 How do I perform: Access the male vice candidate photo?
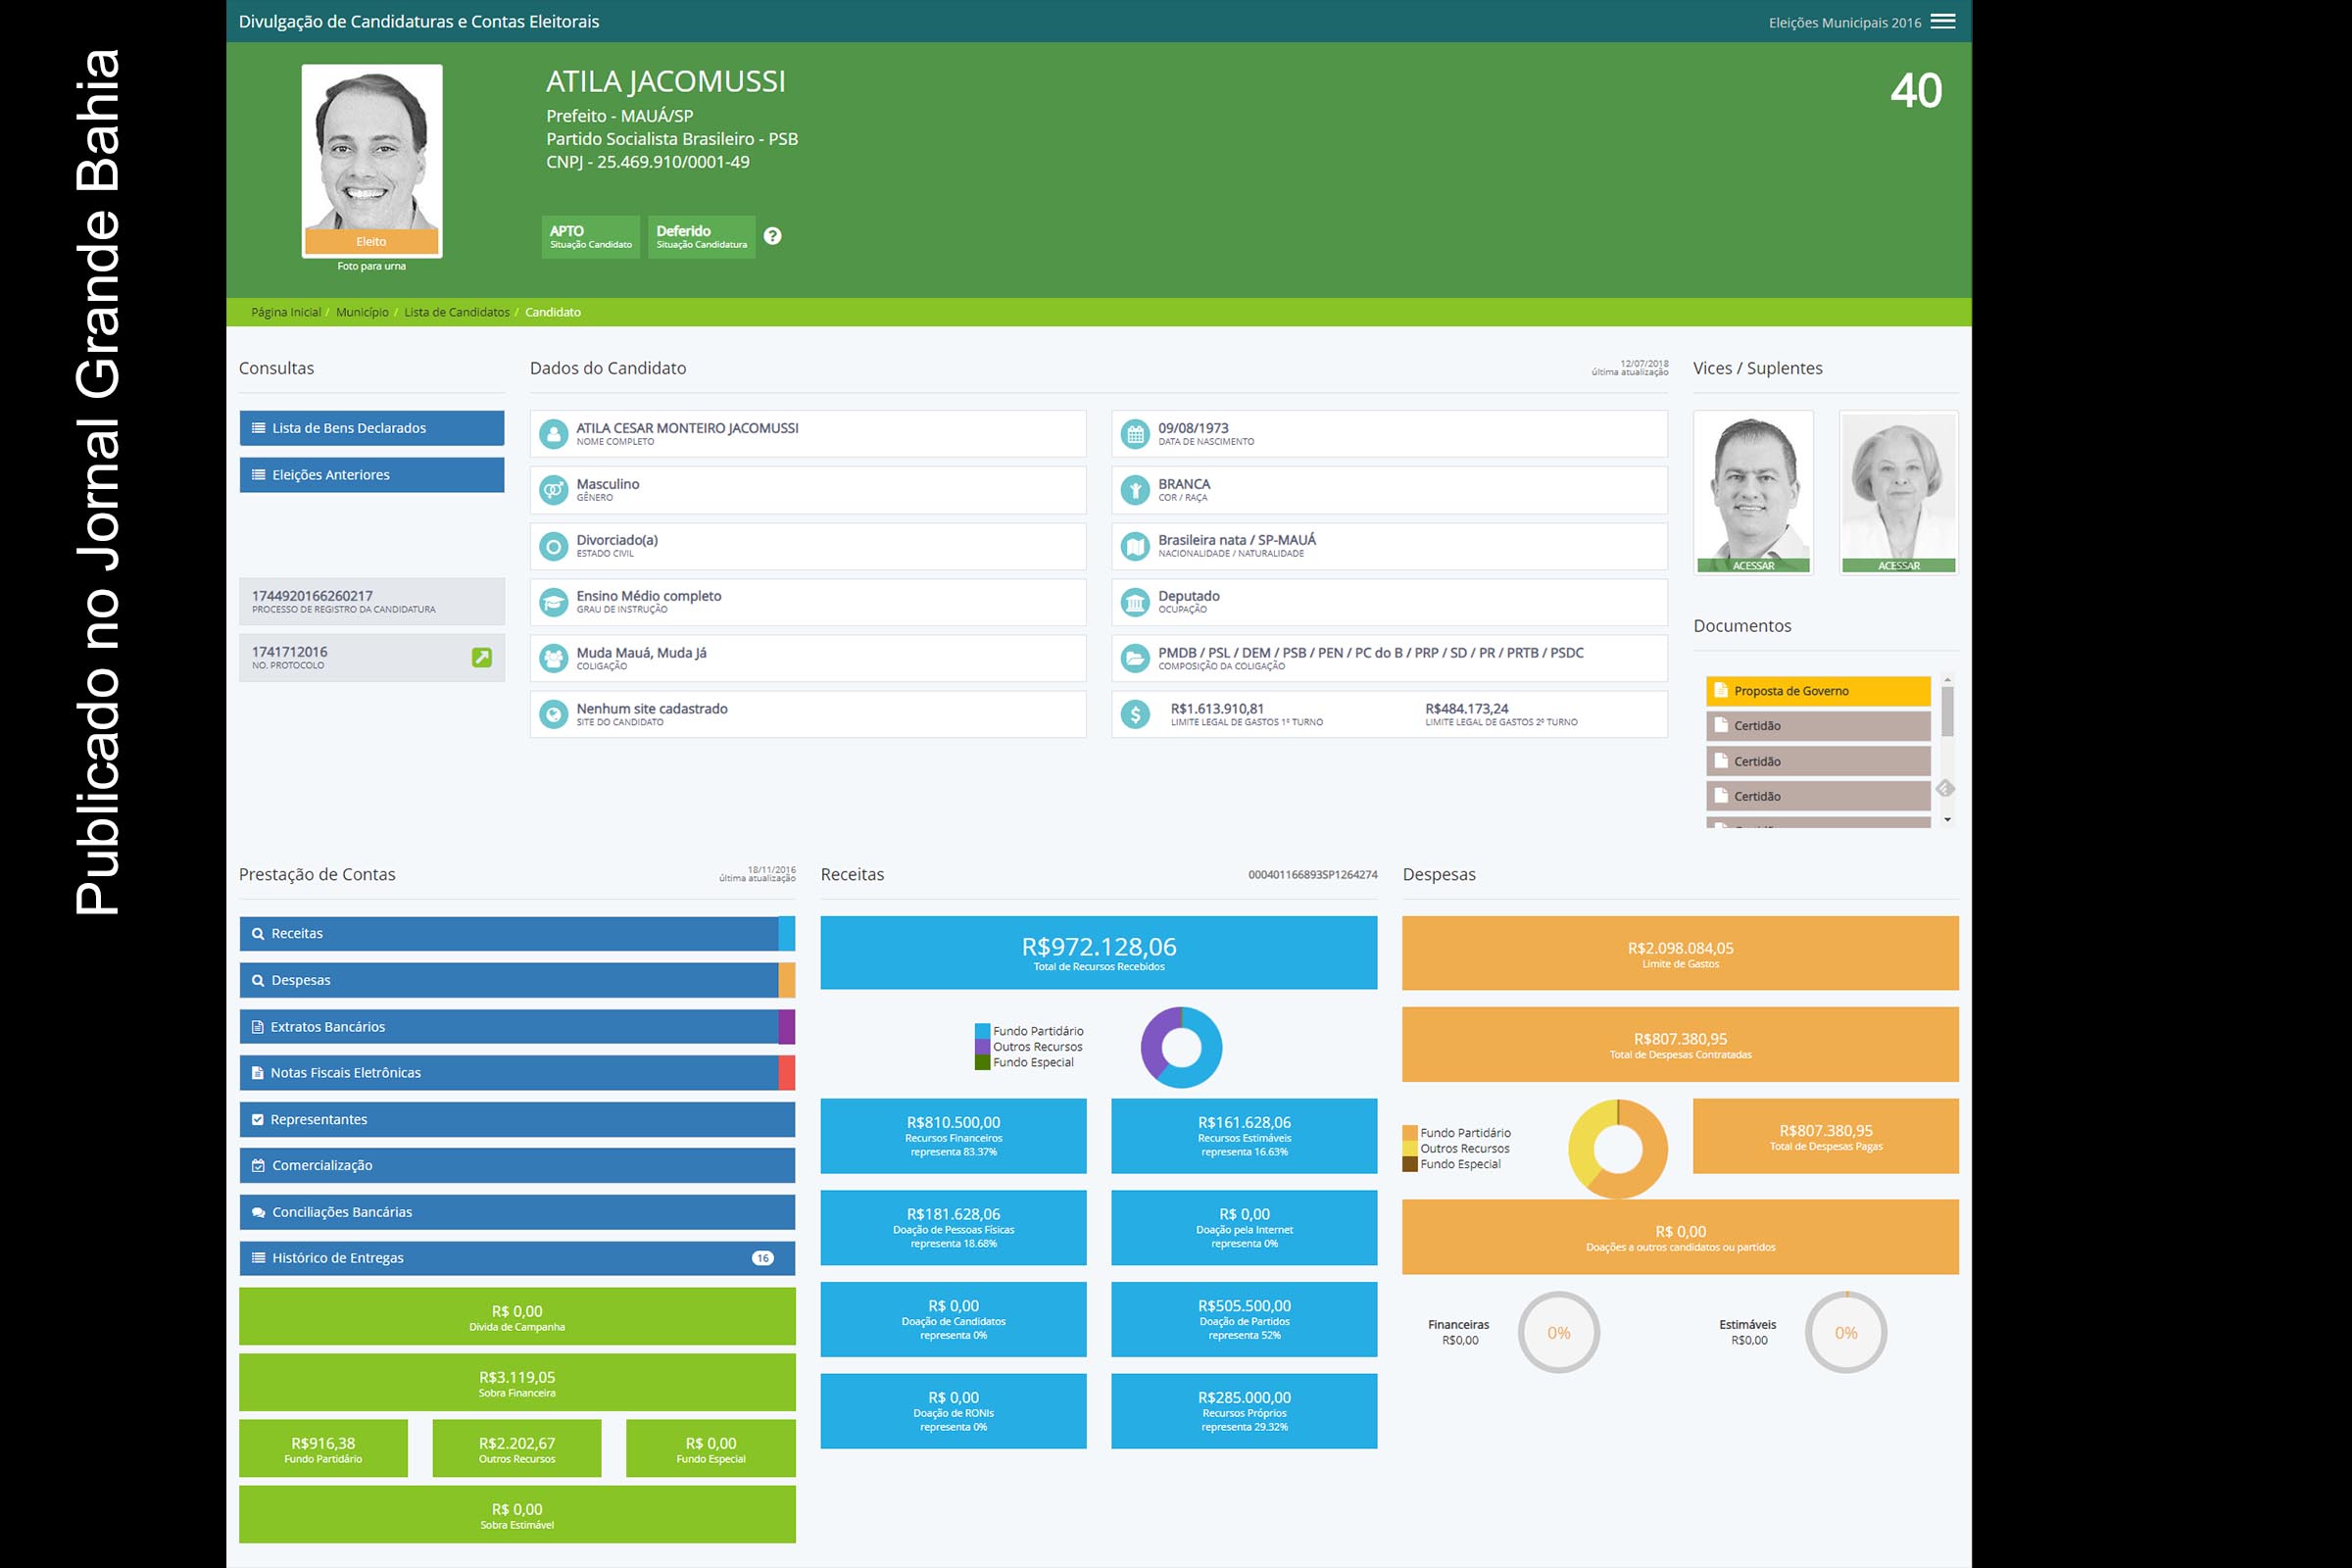[1752, 492]
